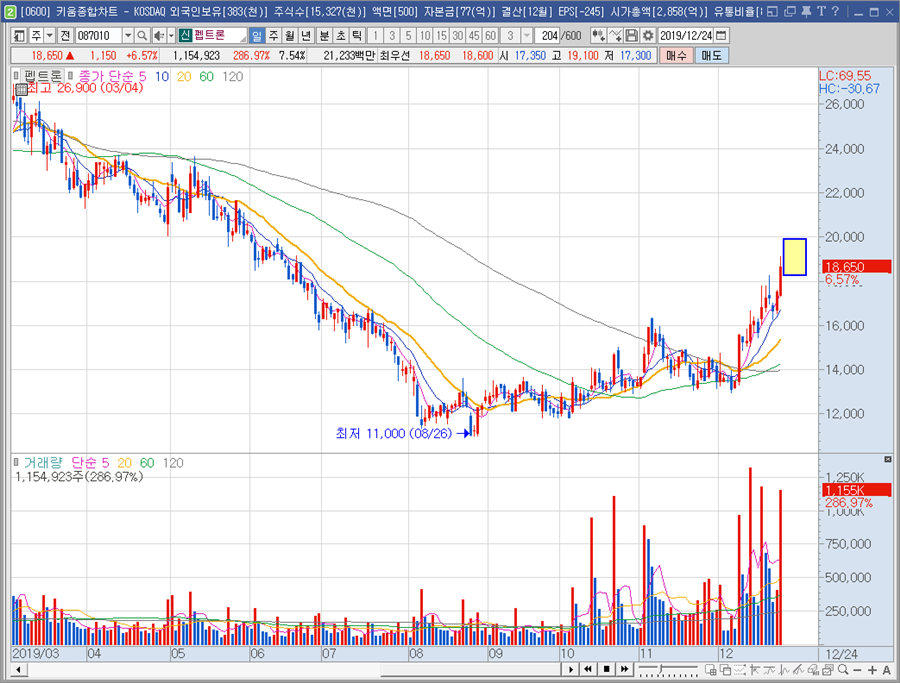Select the 45 interval tab
Viewport: 900px width, 683px height.
[474, 36]
